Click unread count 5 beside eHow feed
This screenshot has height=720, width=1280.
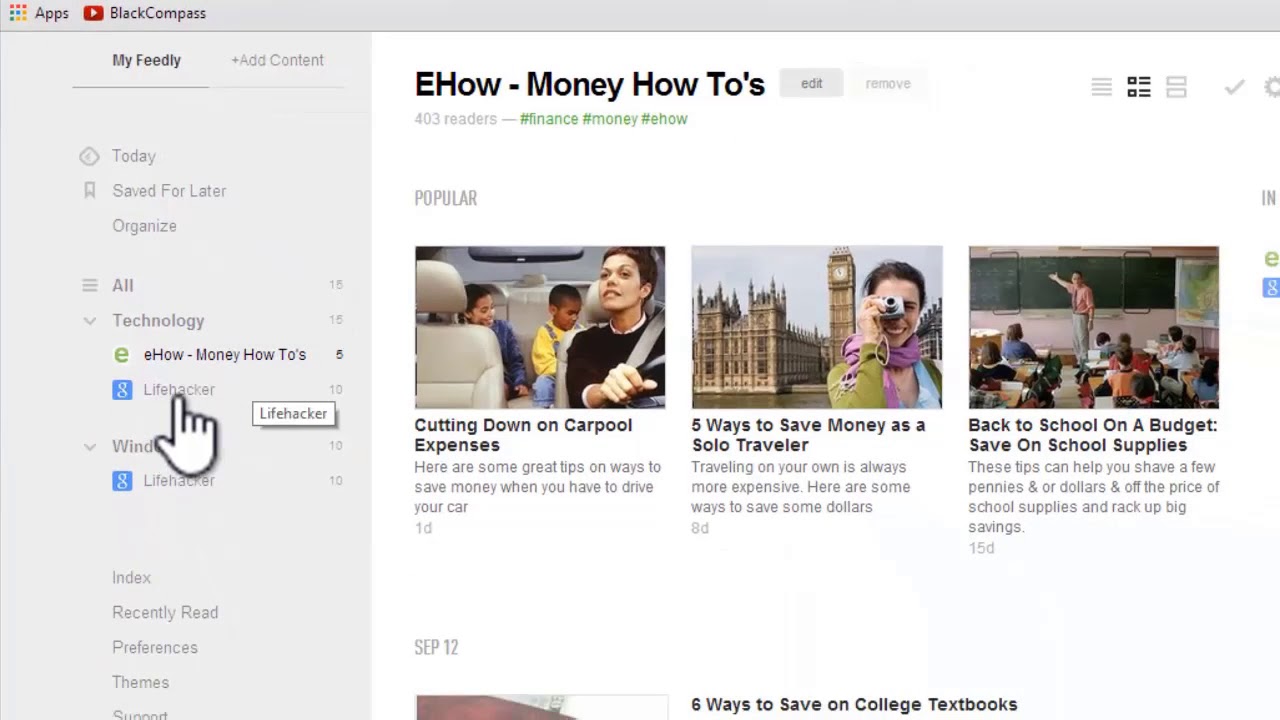[x=339, y=355]
